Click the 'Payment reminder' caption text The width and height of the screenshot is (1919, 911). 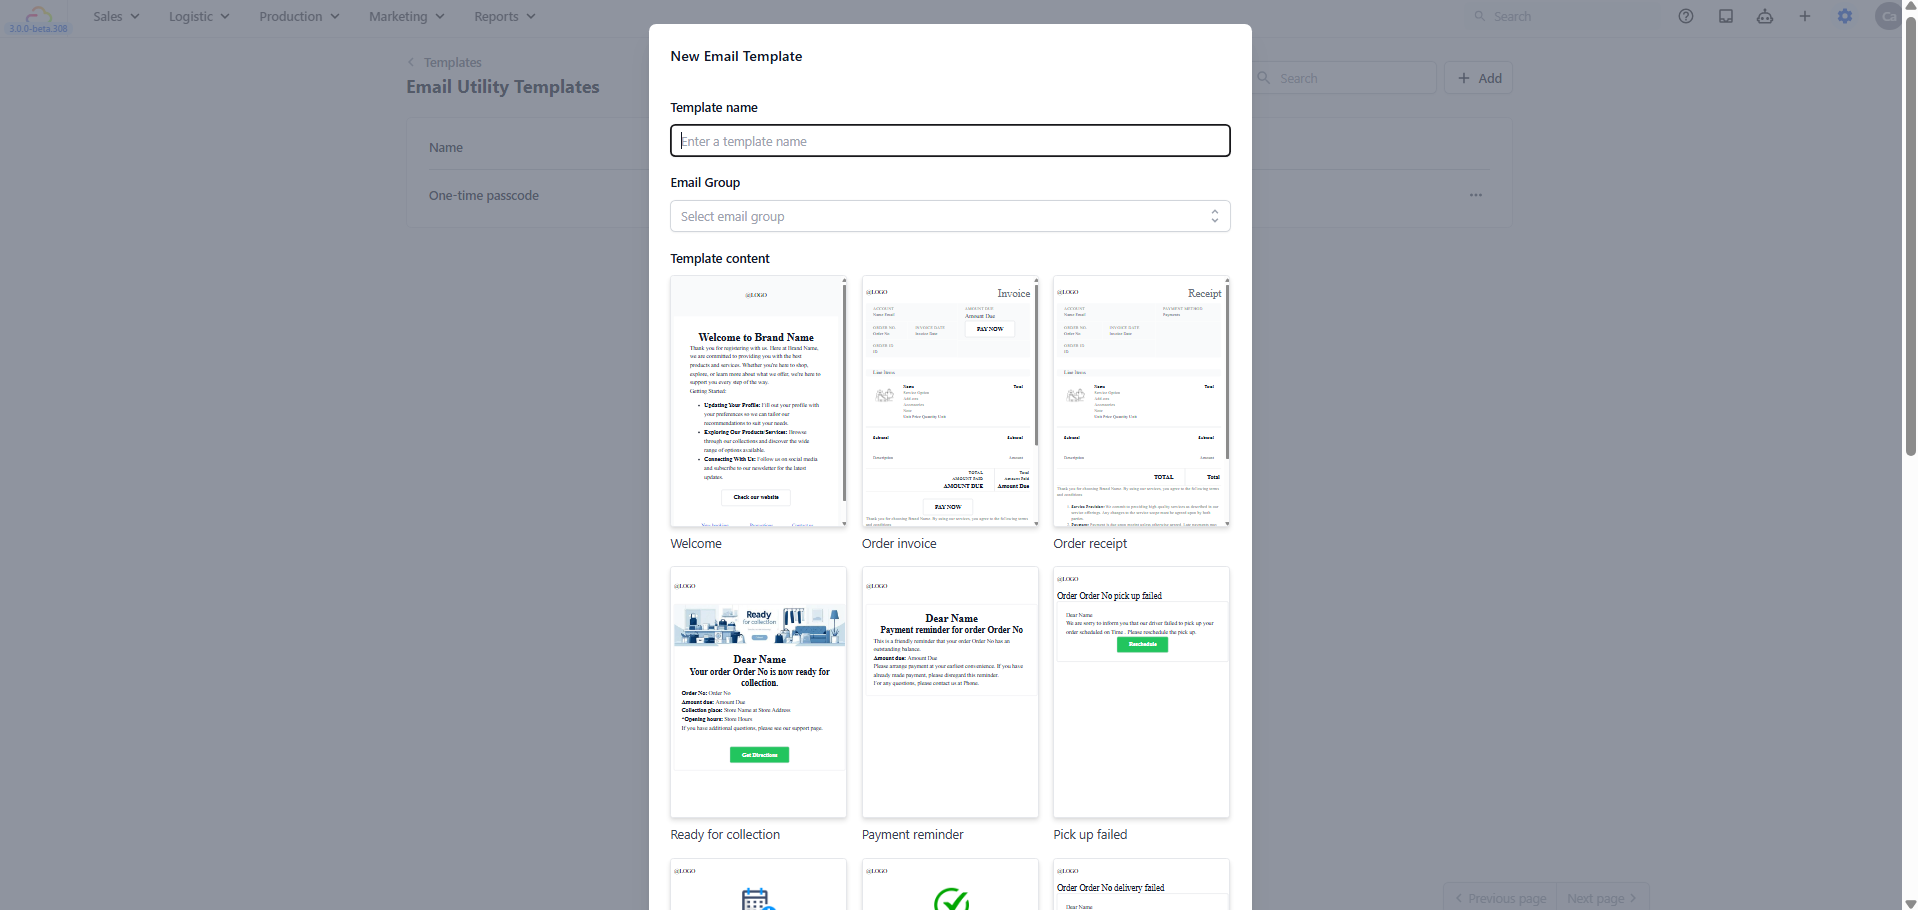point(913,835)
